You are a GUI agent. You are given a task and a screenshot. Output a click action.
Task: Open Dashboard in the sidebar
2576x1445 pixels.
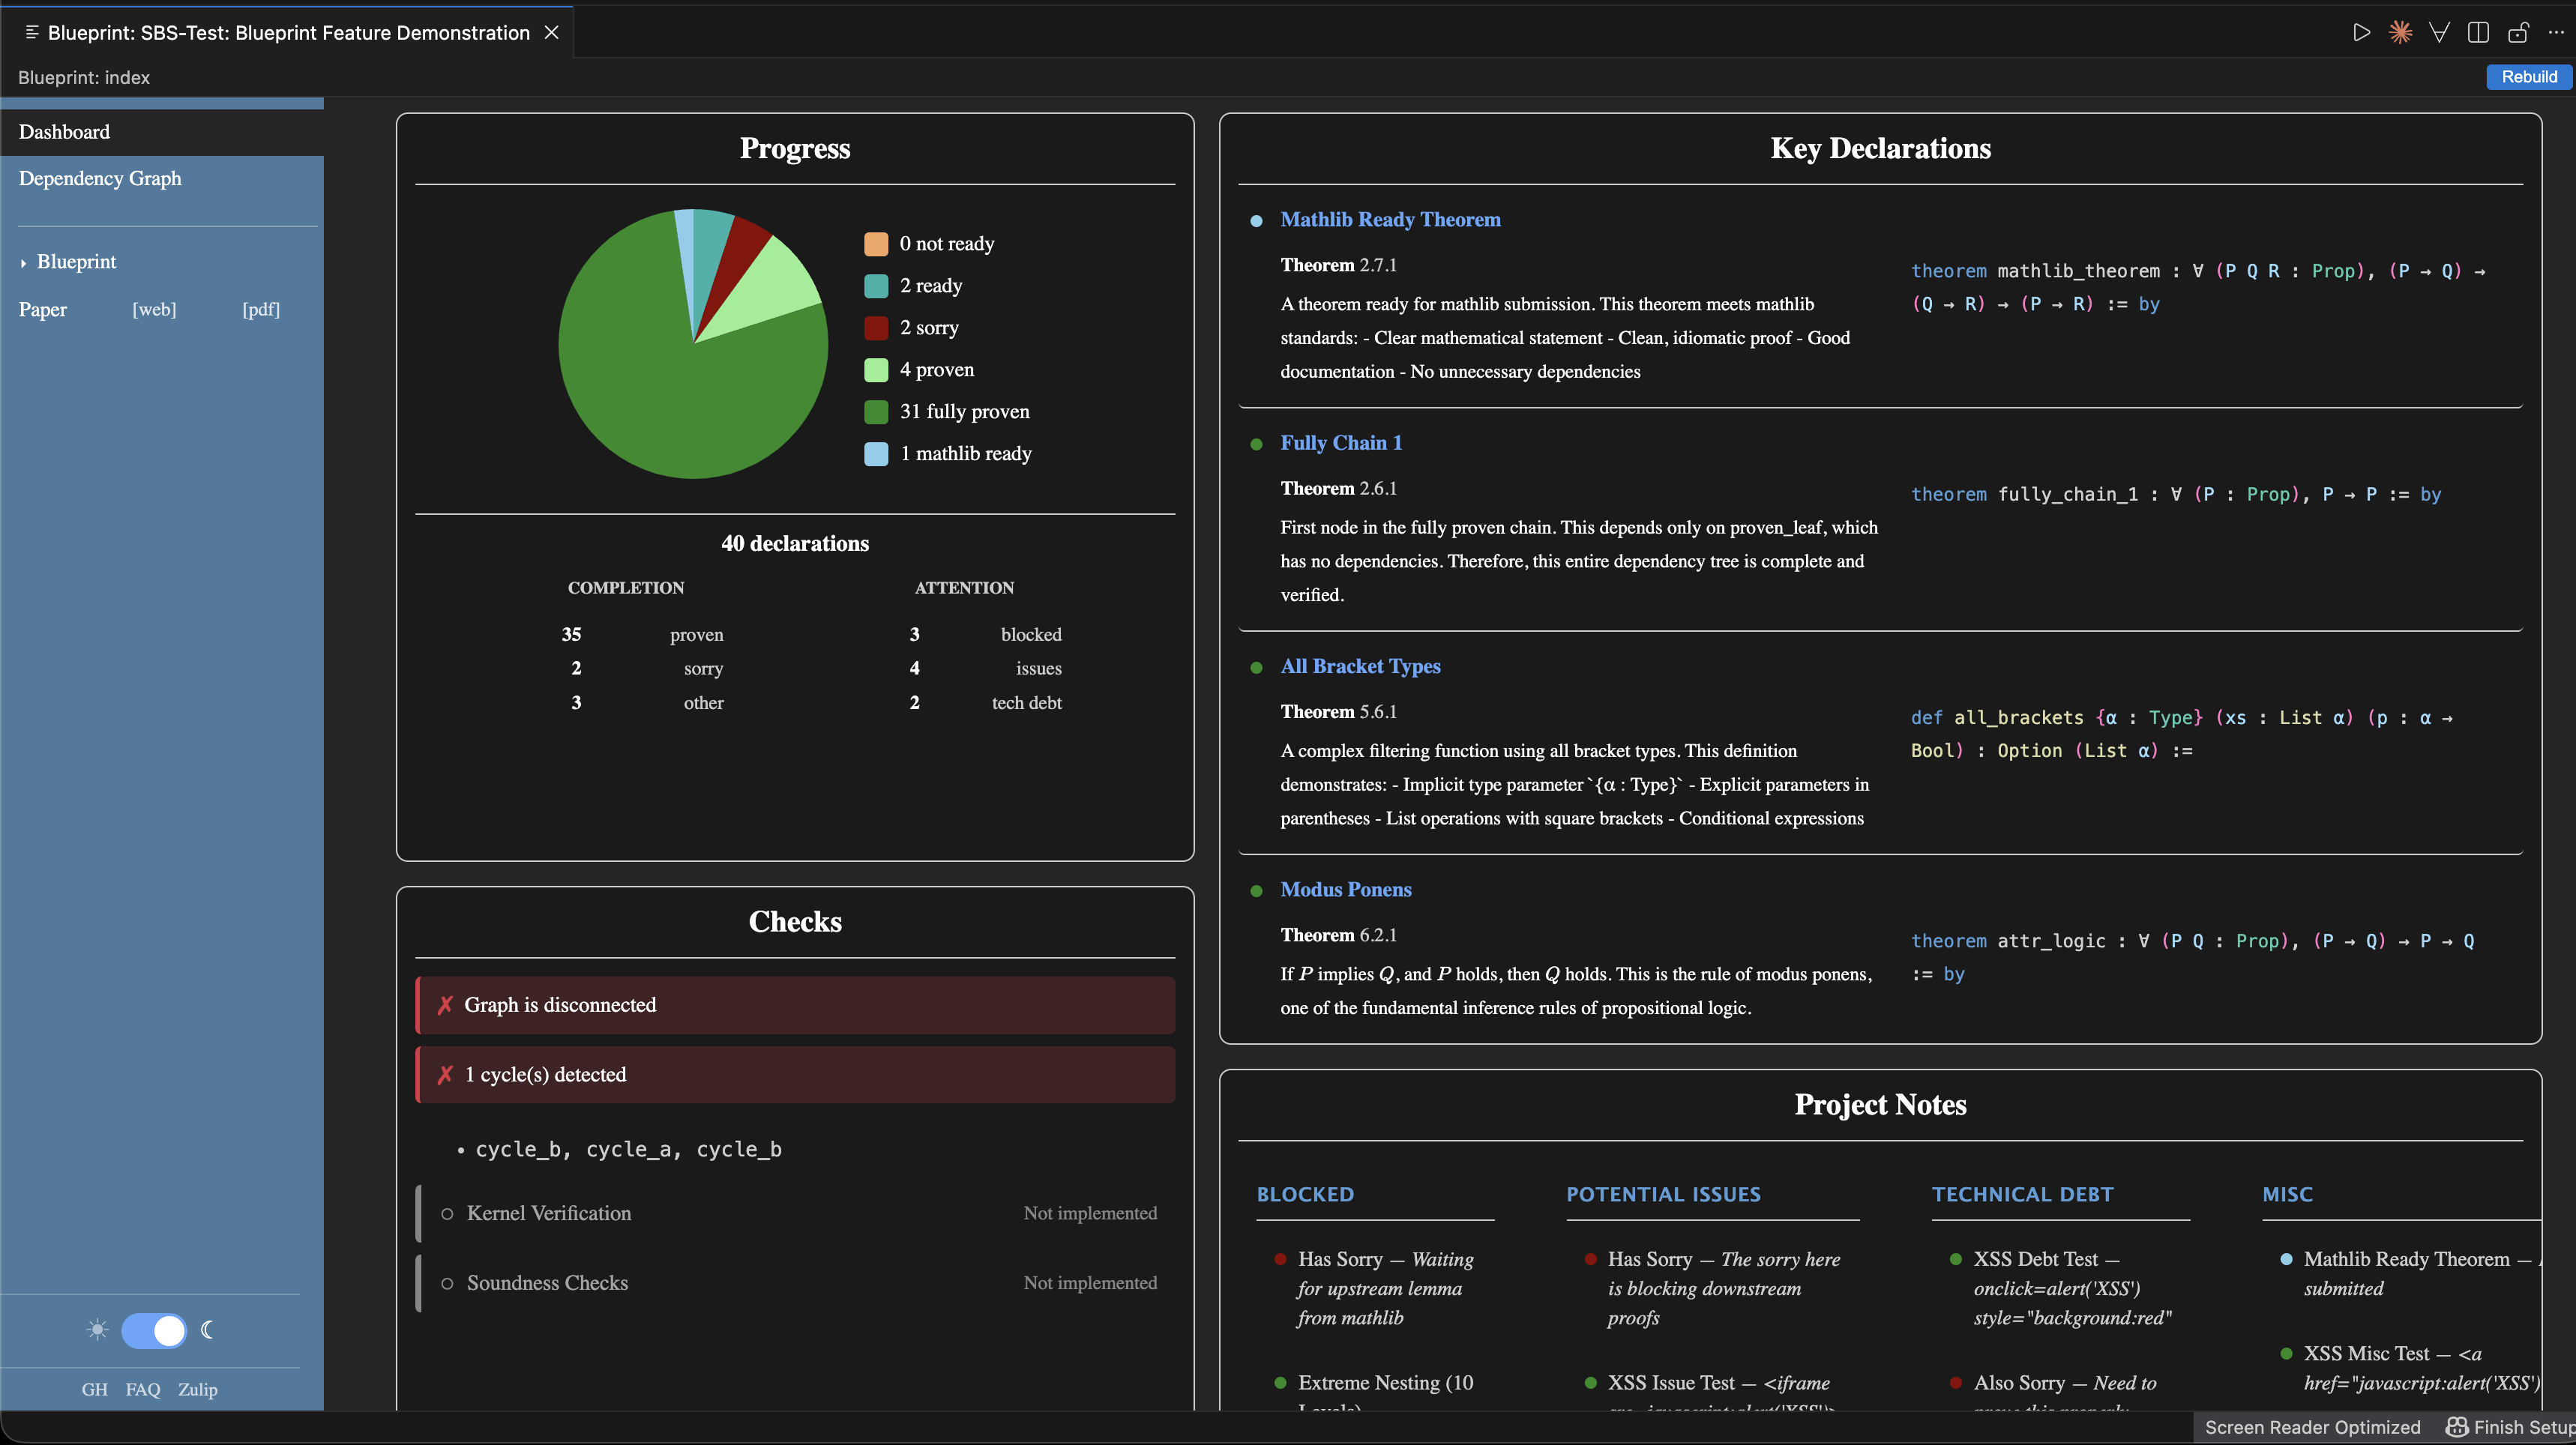(64, 132)
